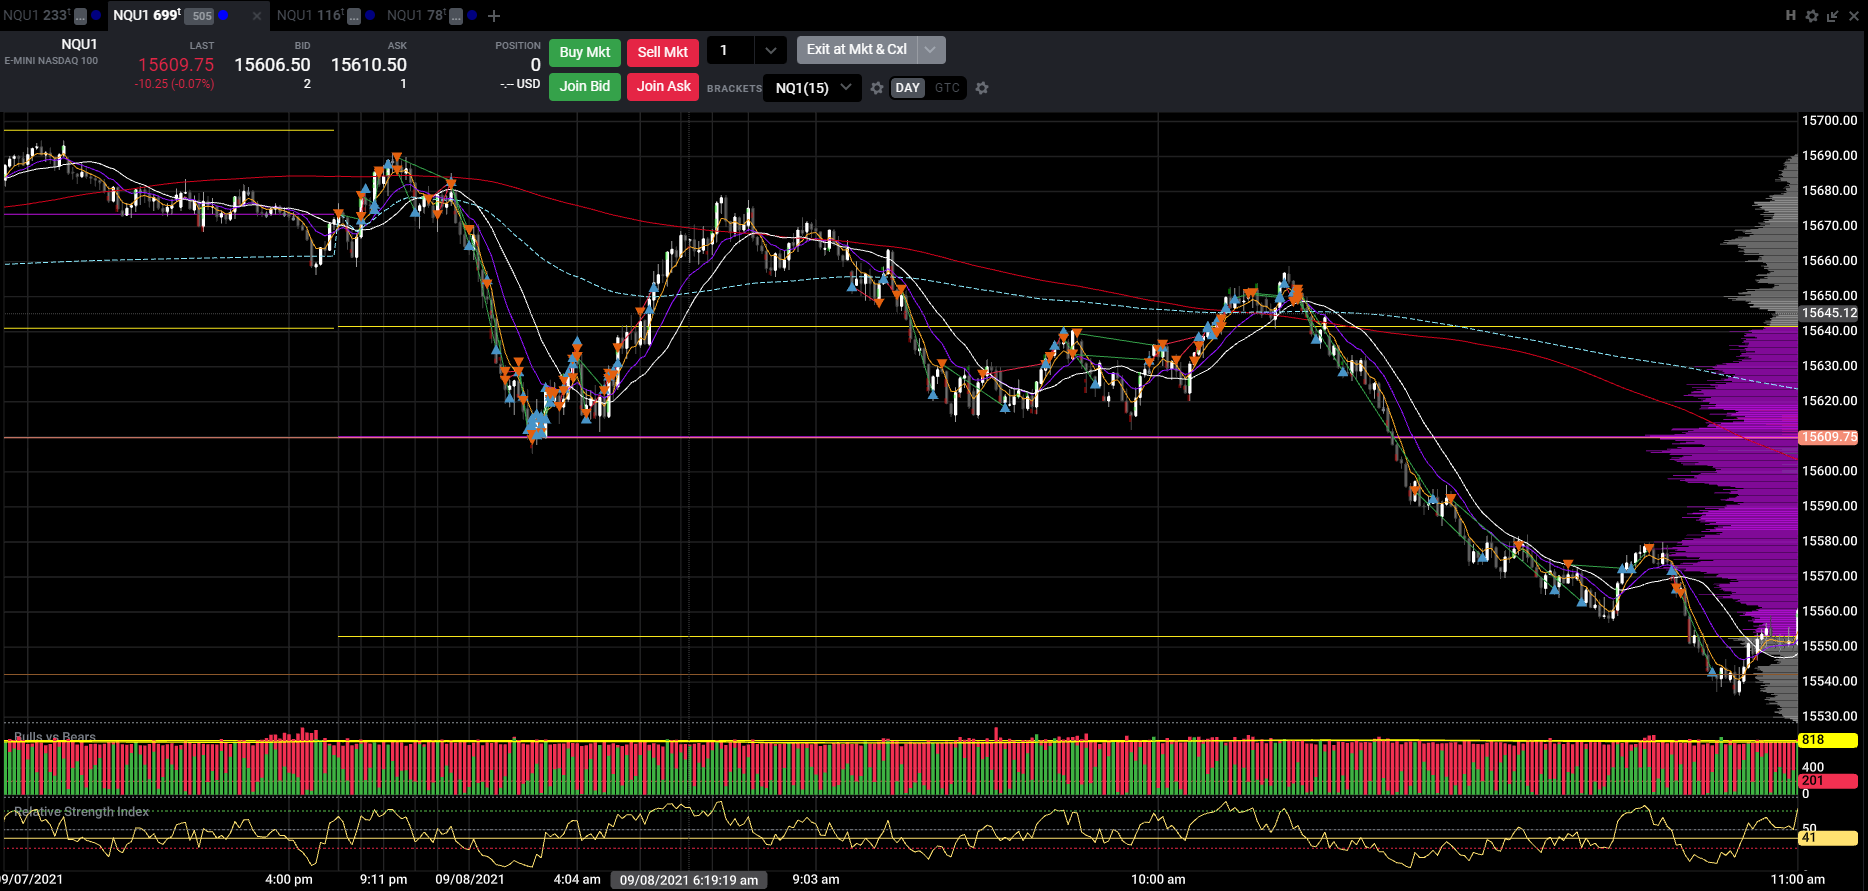1868x891 pixels.
Task: Click the 9:11 pm time axis label
Action: coord(384,880)
